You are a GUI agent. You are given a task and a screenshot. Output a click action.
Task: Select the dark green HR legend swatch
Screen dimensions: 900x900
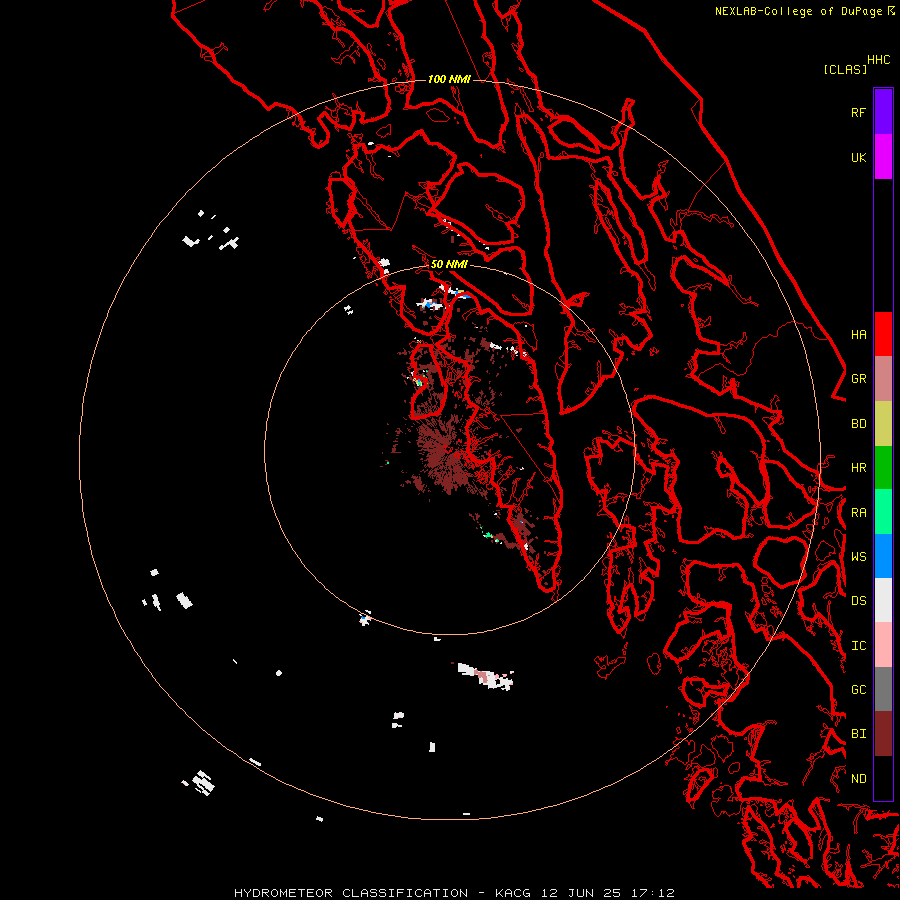883,468
